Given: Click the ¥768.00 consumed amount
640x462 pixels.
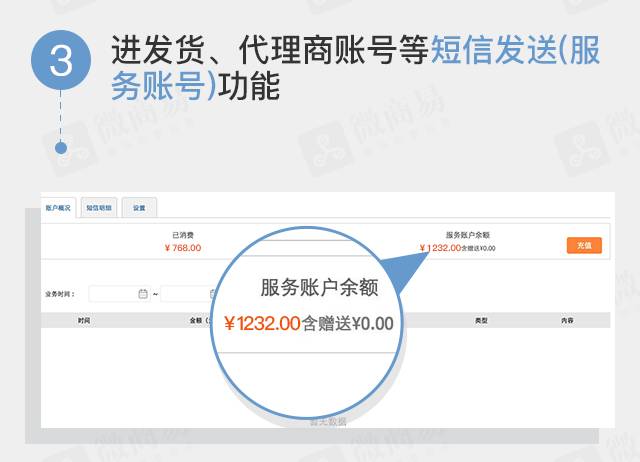Looking at the screenshot, I should (183, 248).
